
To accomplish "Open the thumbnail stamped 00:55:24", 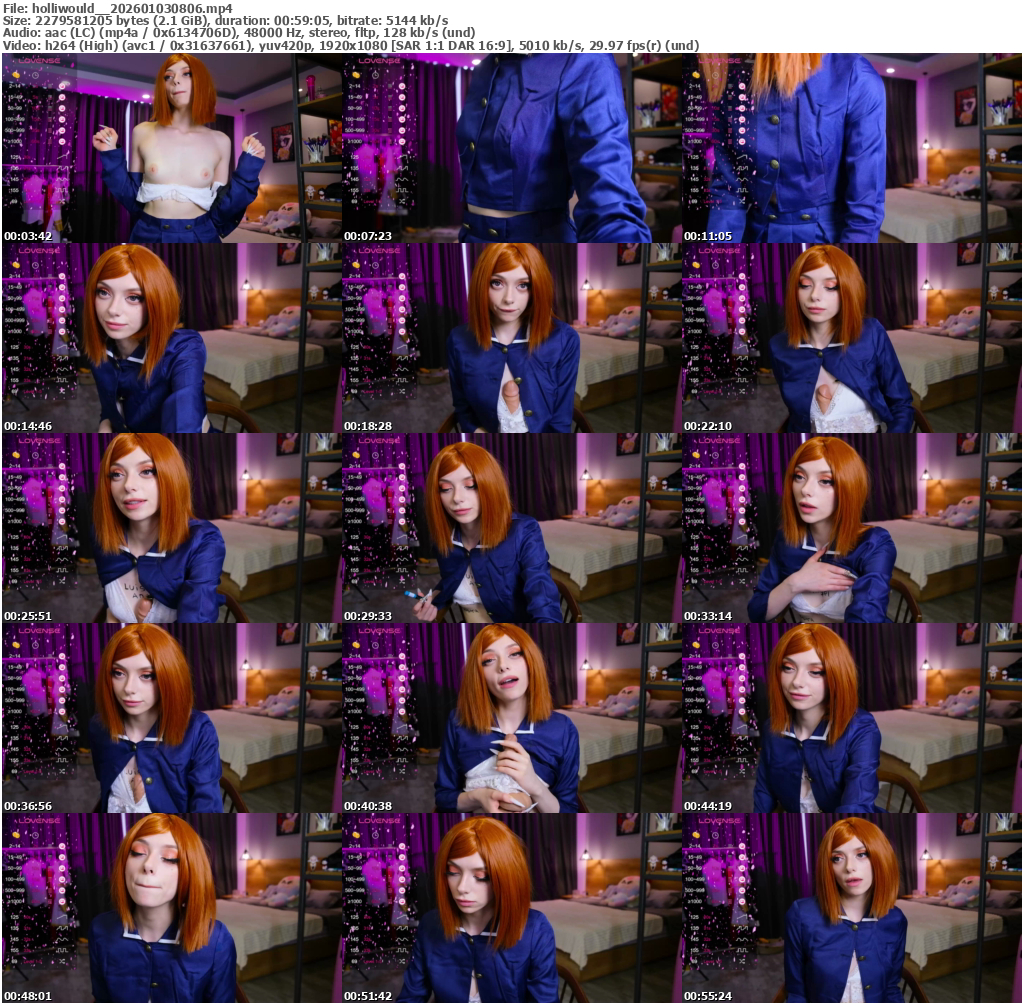I will [x=852, y=908].
